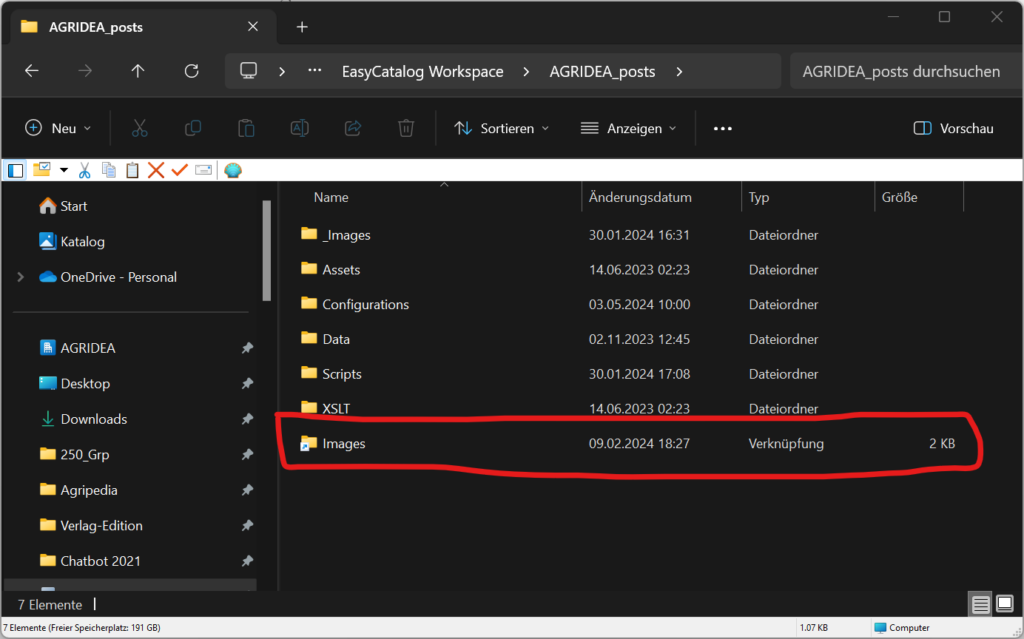Paste using the dark command bar clipboard
The height and width of the screenshot is (639, 1024).
246,128
